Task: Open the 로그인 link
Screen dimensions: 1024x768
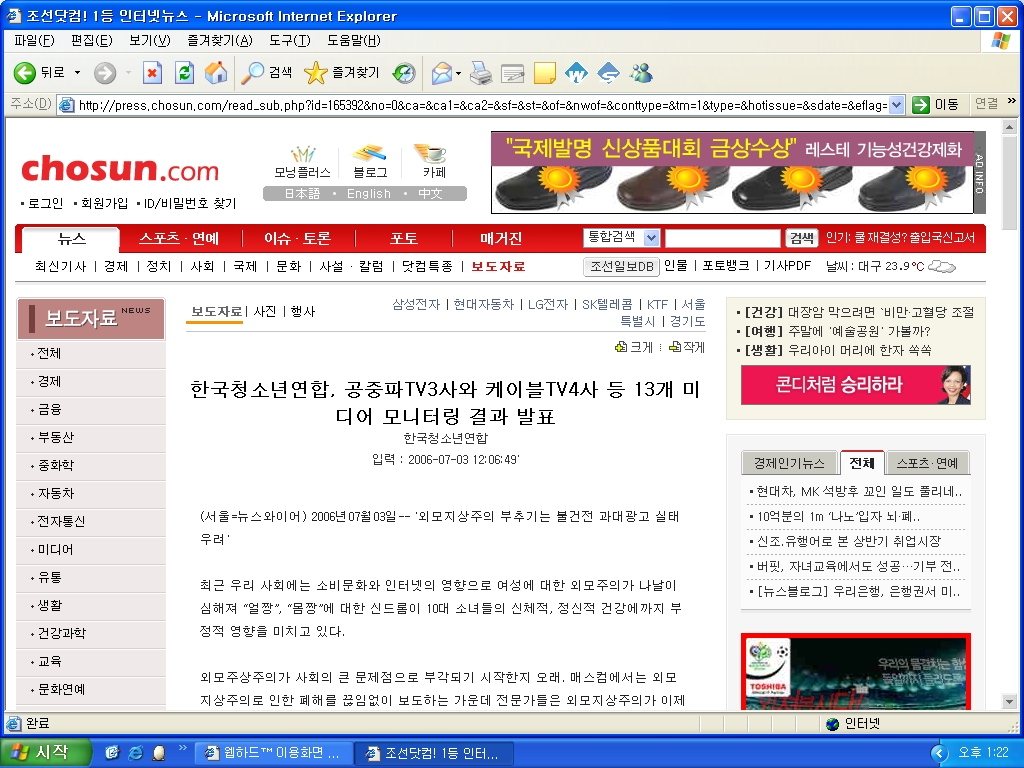Action: coord(45,203)
